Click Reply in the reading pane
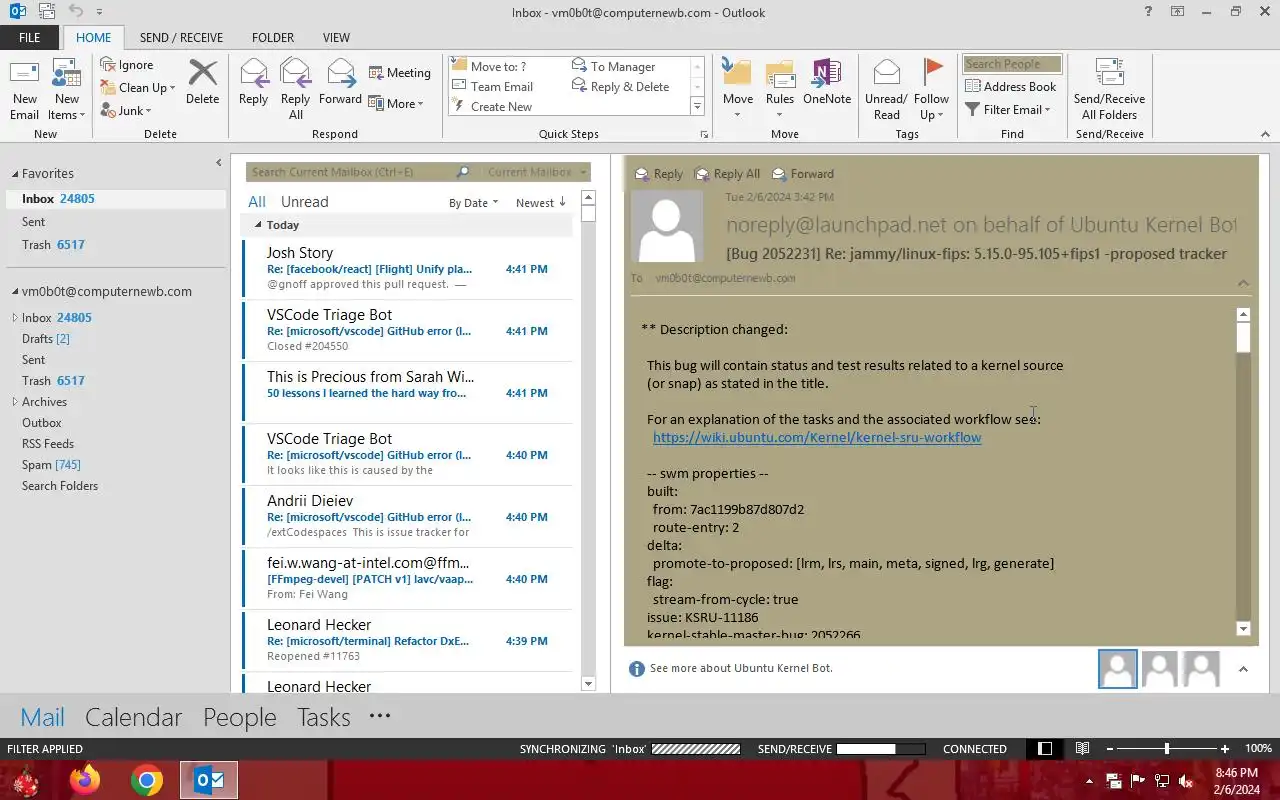 tap(659, 174)
